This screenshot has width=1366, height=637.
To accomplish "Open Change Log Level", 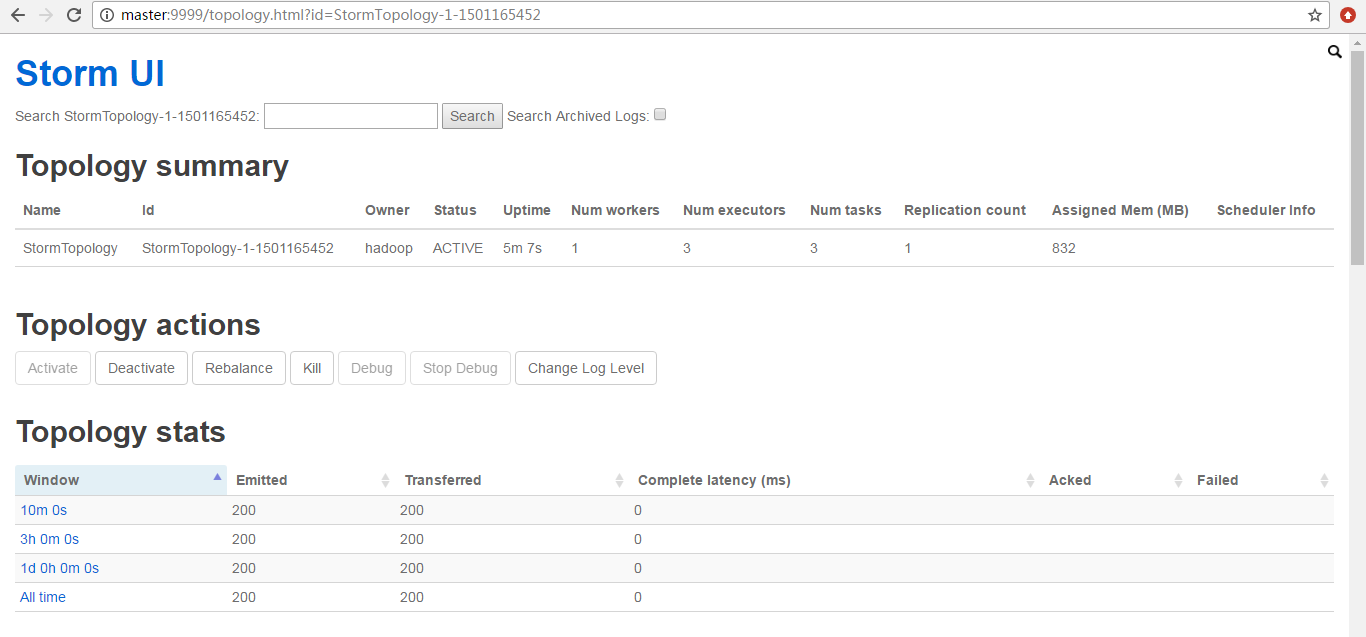I will point(586,368).
